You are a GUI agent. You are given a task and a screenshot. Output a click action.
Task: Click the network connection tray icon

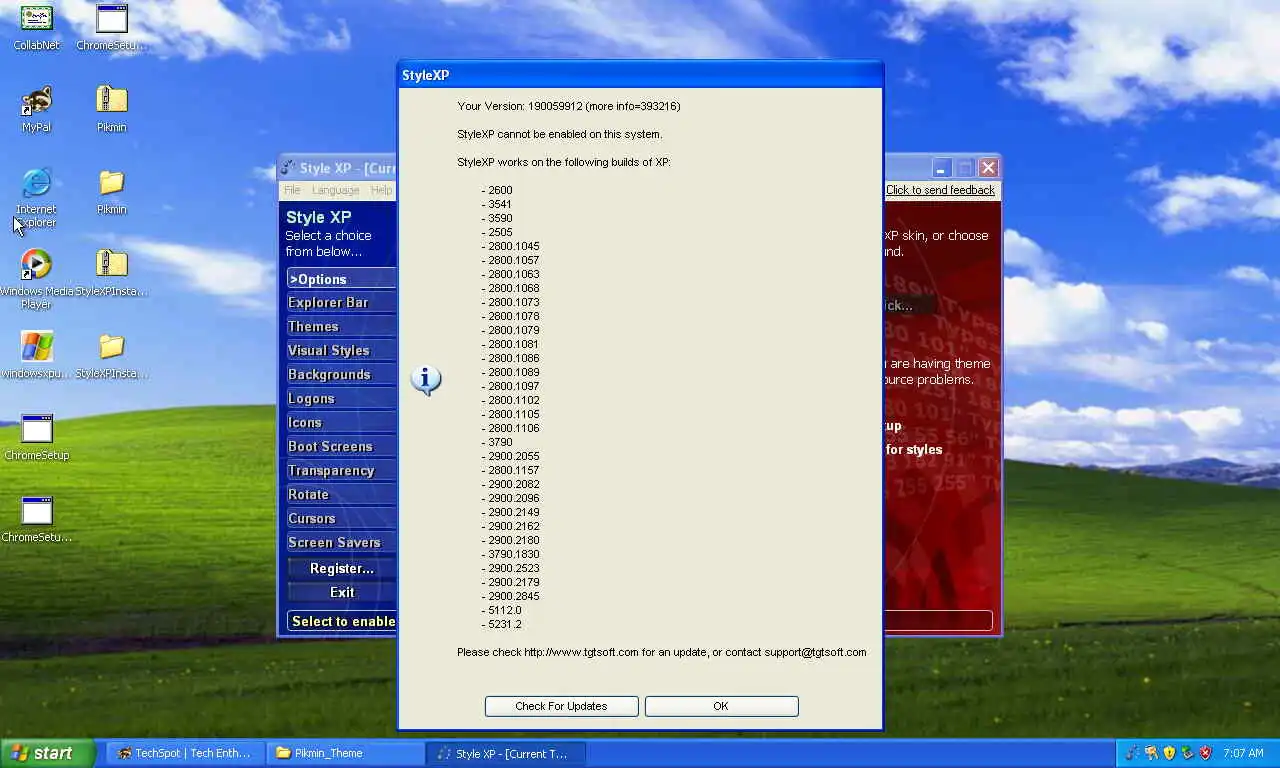[x=1187, y=753]
